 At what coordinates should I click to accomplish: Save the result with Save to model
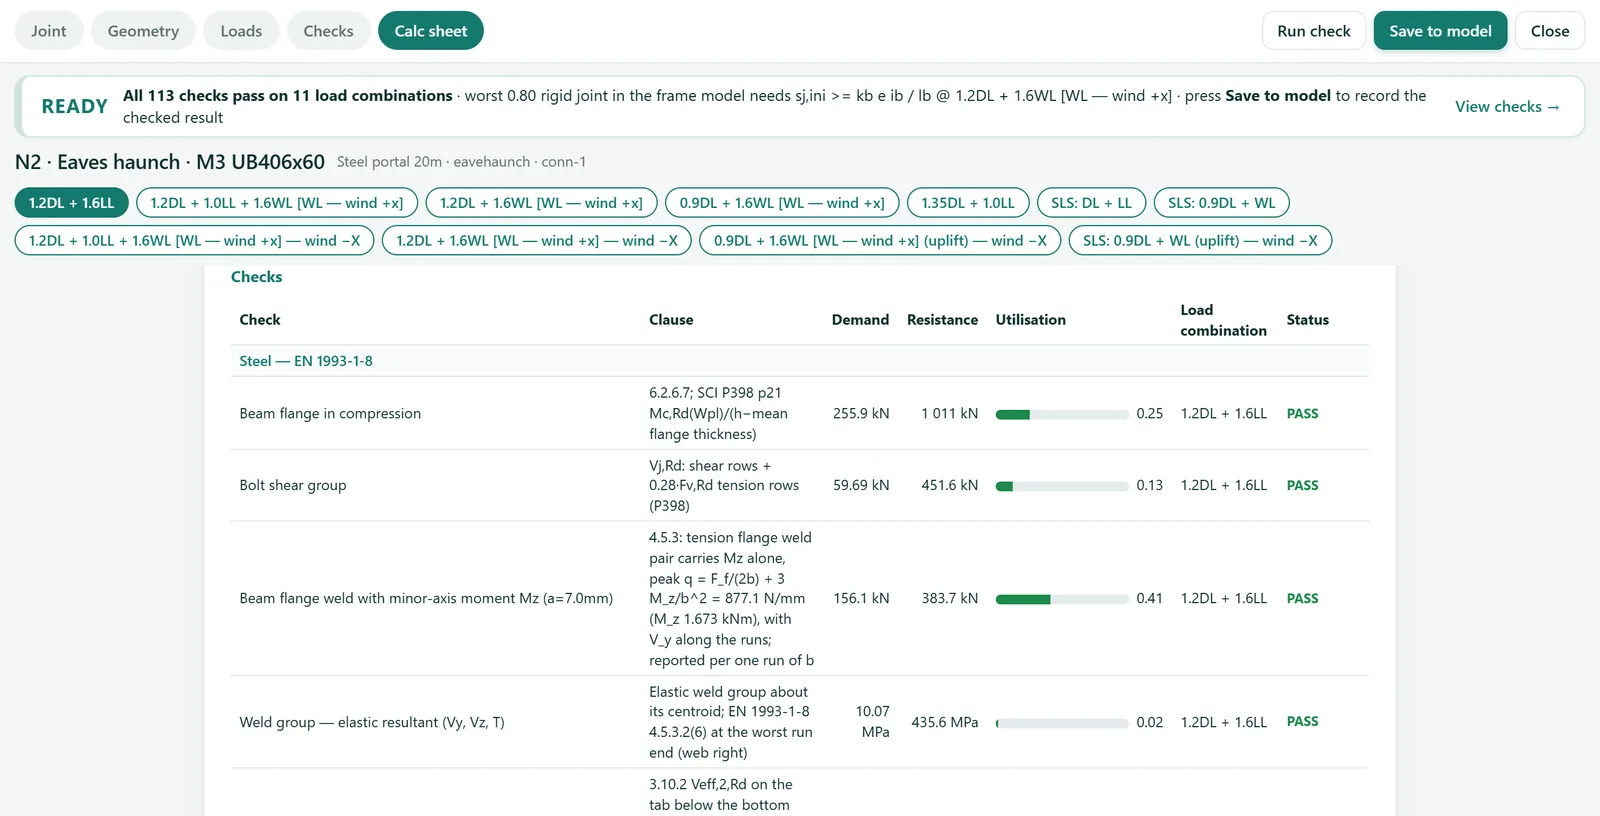[x=1440, y=31]
